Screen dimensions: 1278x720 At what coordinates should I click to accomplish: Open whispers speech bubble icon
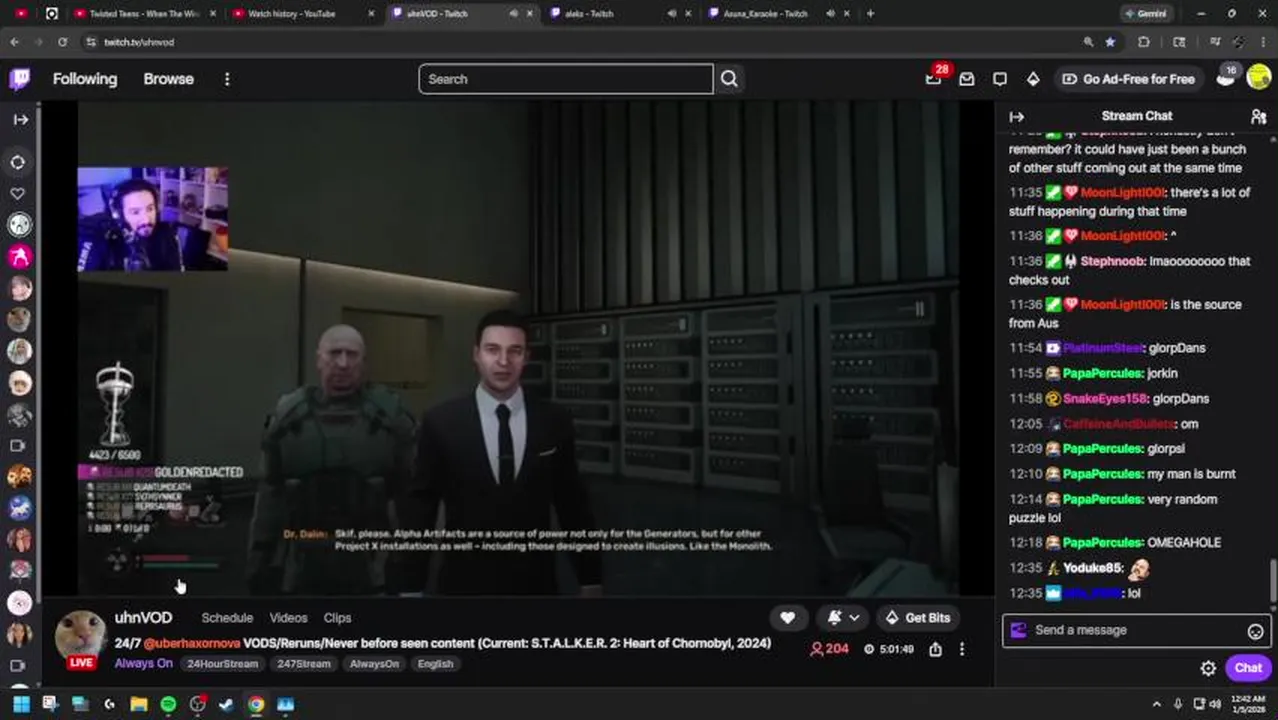pyautogui.click(x=1000, y=79)
